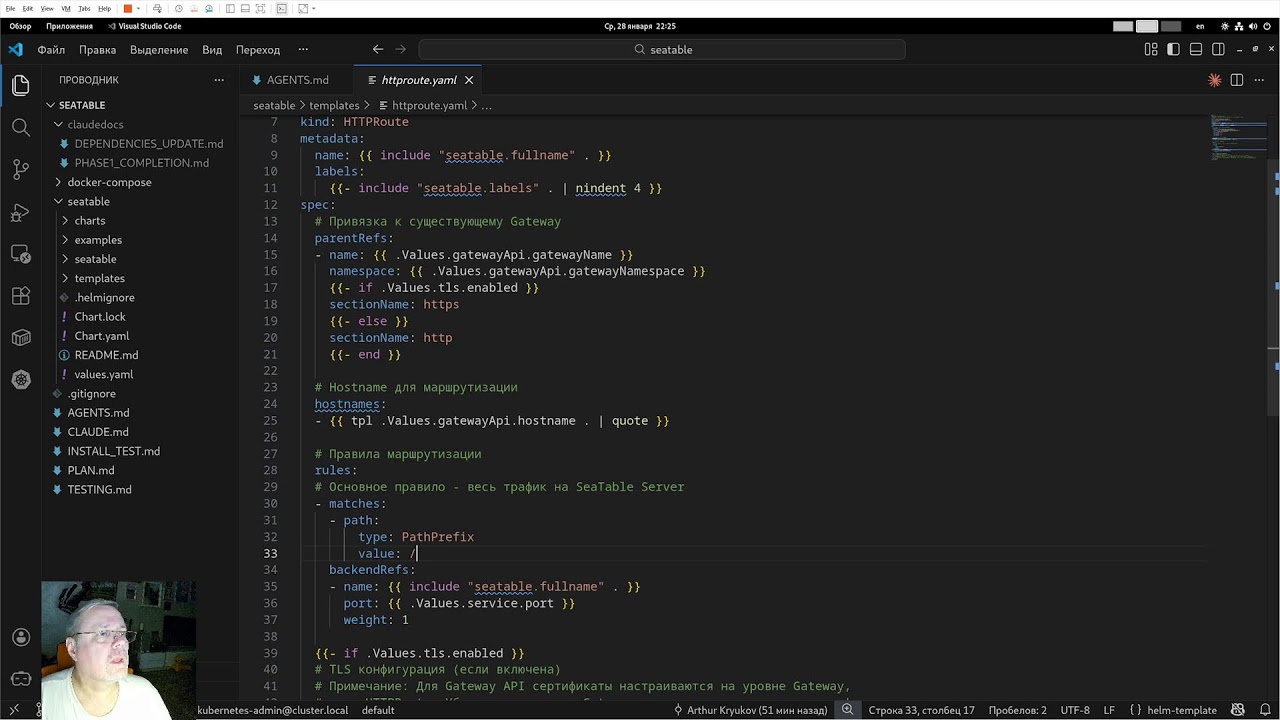Toggle the bottom panel layout button

1196,49
